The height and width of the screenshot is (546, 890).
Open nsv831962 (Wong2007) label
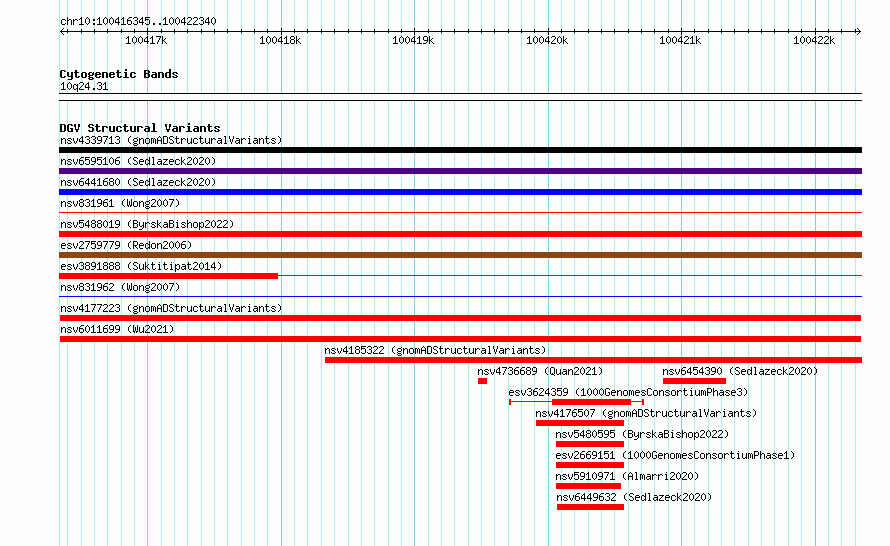(120, 287)
